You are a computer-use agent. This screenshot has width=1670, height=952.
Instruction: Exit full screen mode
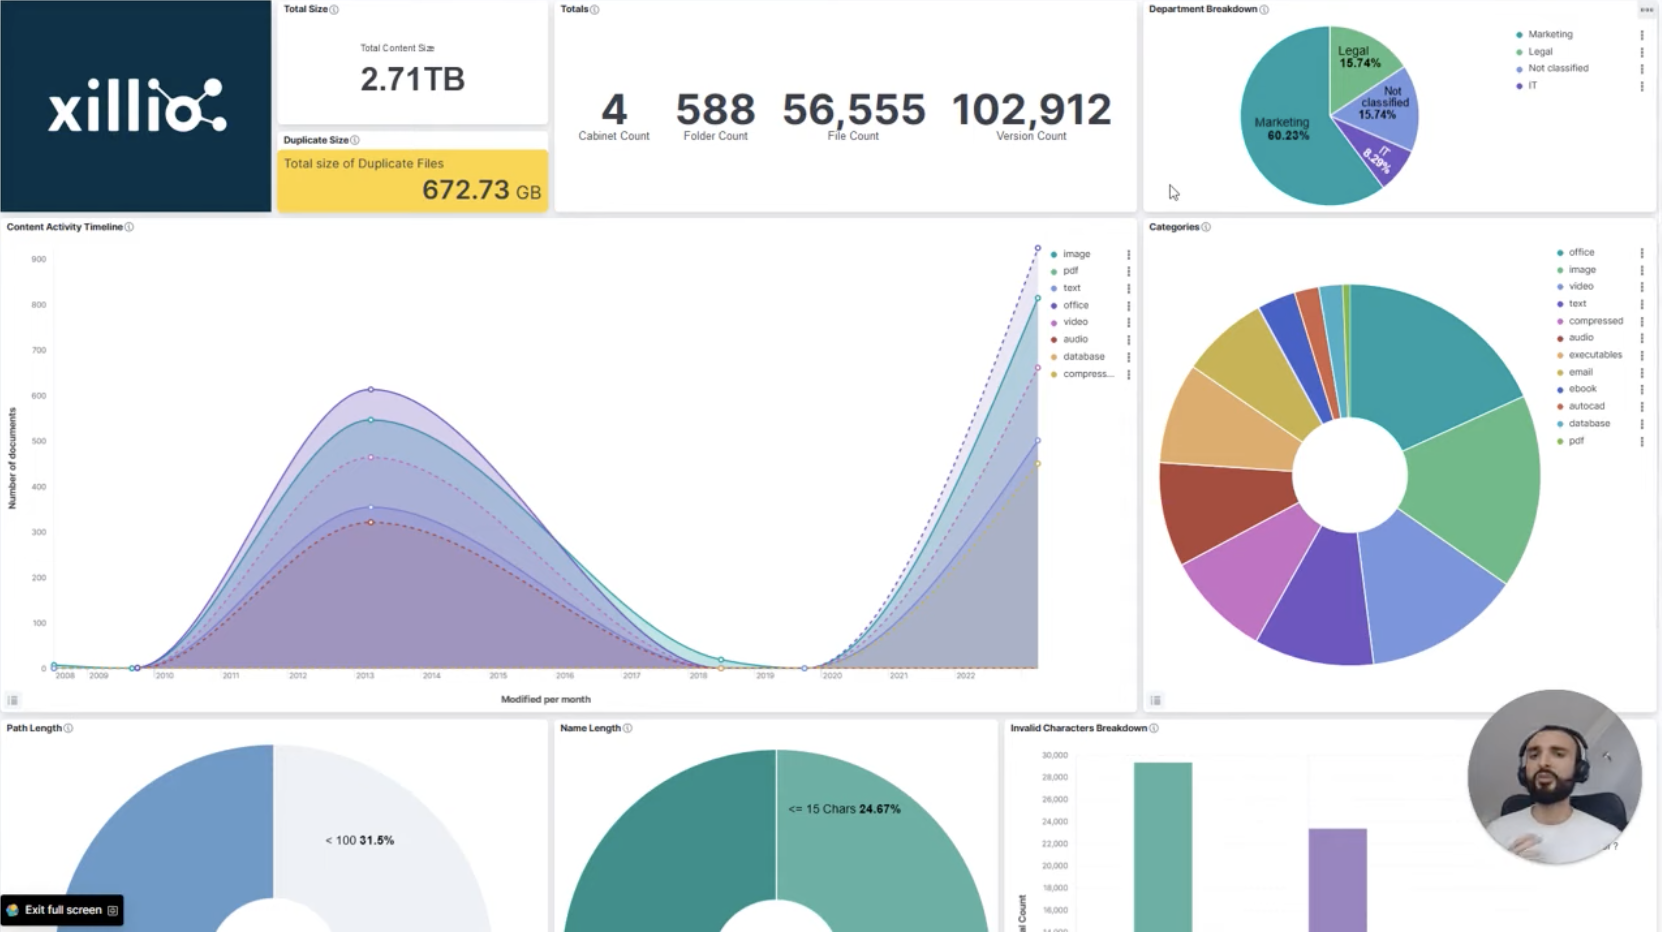[62, 911]
